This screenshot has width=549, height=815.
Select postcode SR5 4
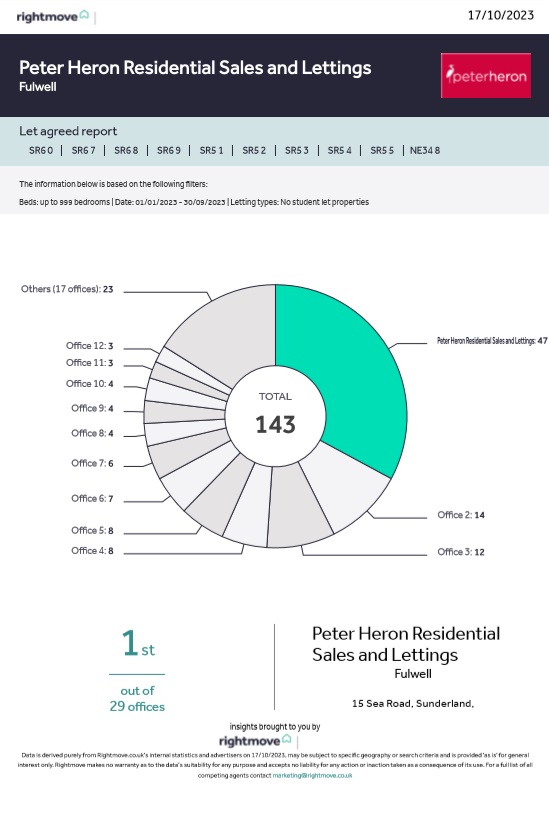click(339, 150)
